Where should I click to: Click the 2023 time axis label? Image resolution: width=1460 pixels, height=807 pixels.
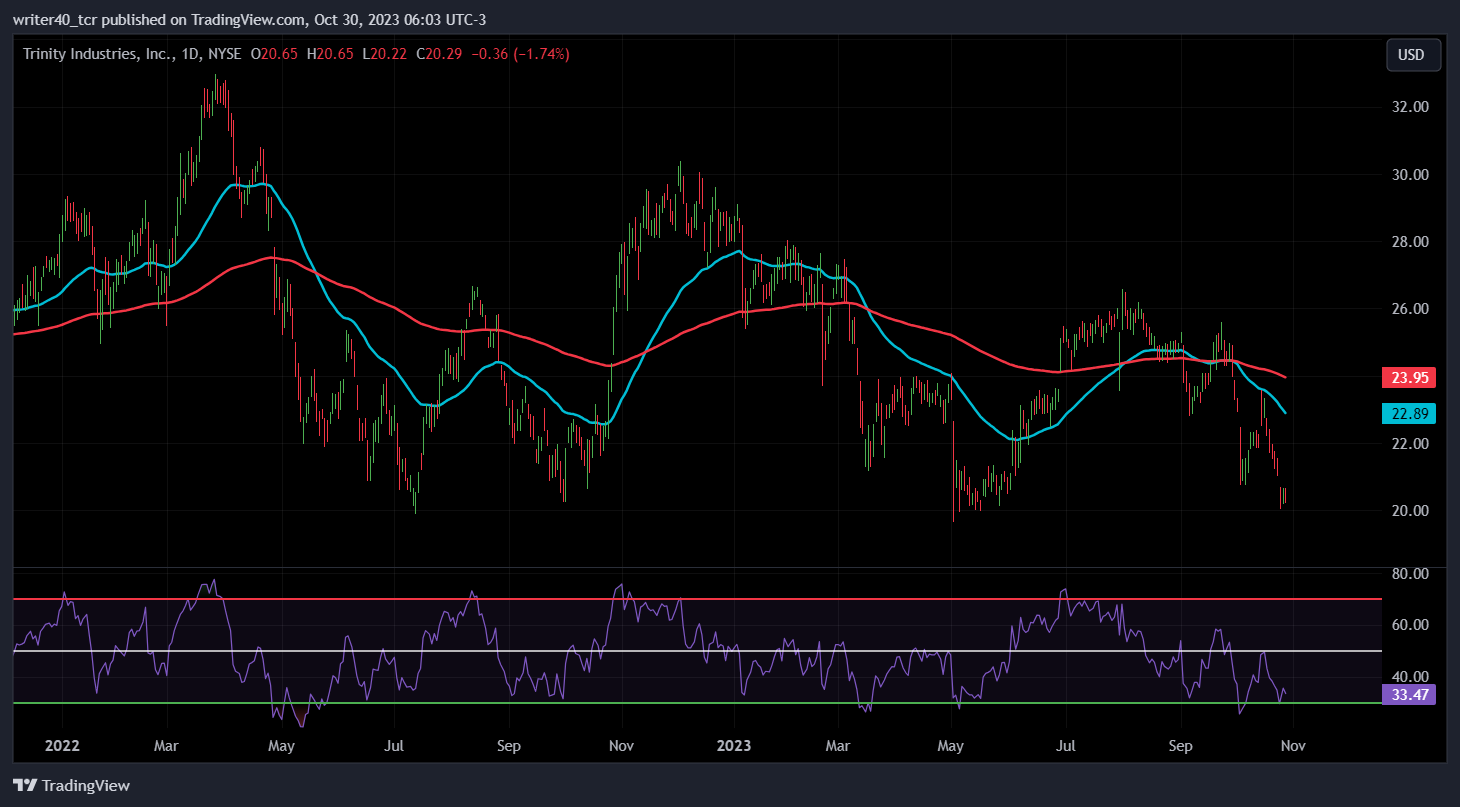coord(735,746)
